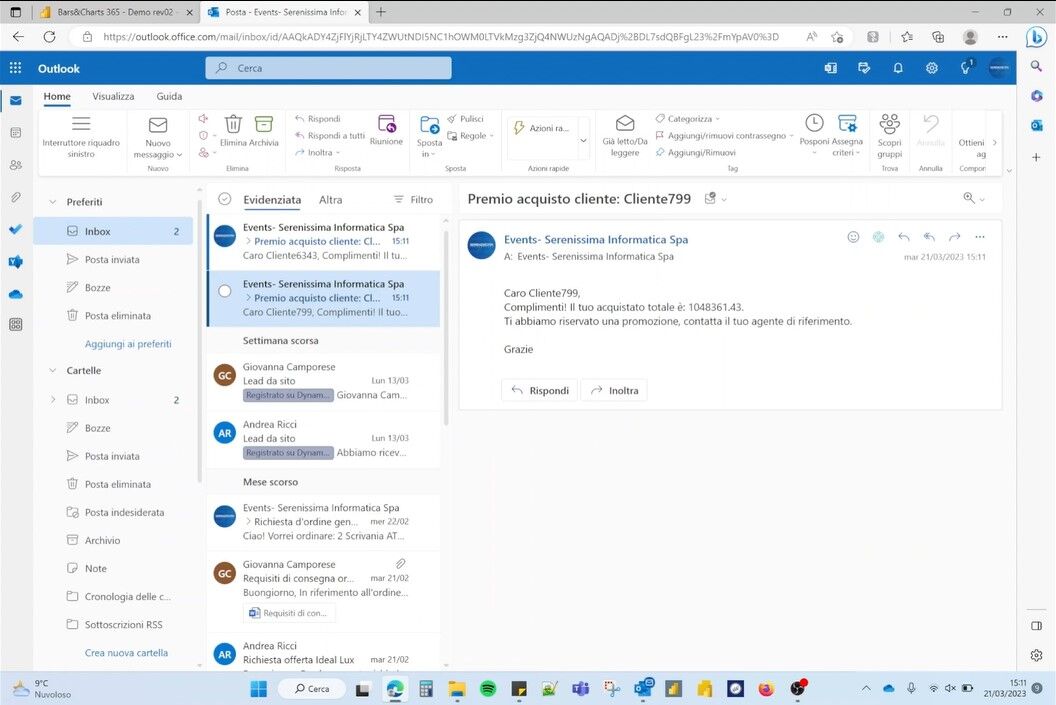The width and height of the screenshot is (1056, 705).
Task: Collapse the Preferiti folder group
Action: click(52, 202)
